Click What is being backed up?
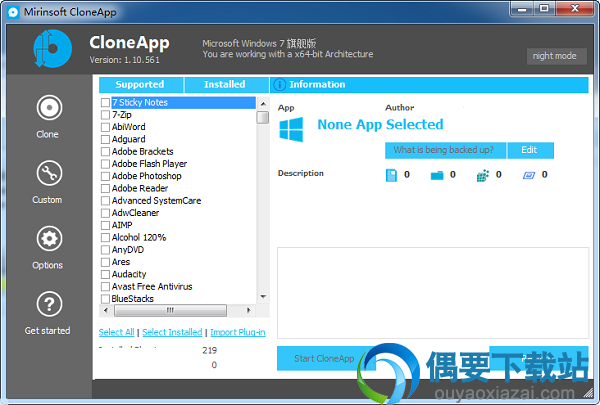The height and width of the screenshot is (405, 600). (445, 150)
